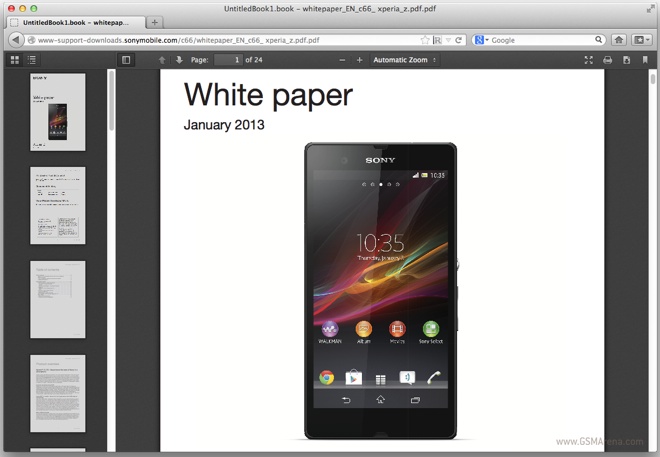Viewport: 660px width, 457px height.
Task: Open page 4 thumbnail
Action: coord(58,393)
